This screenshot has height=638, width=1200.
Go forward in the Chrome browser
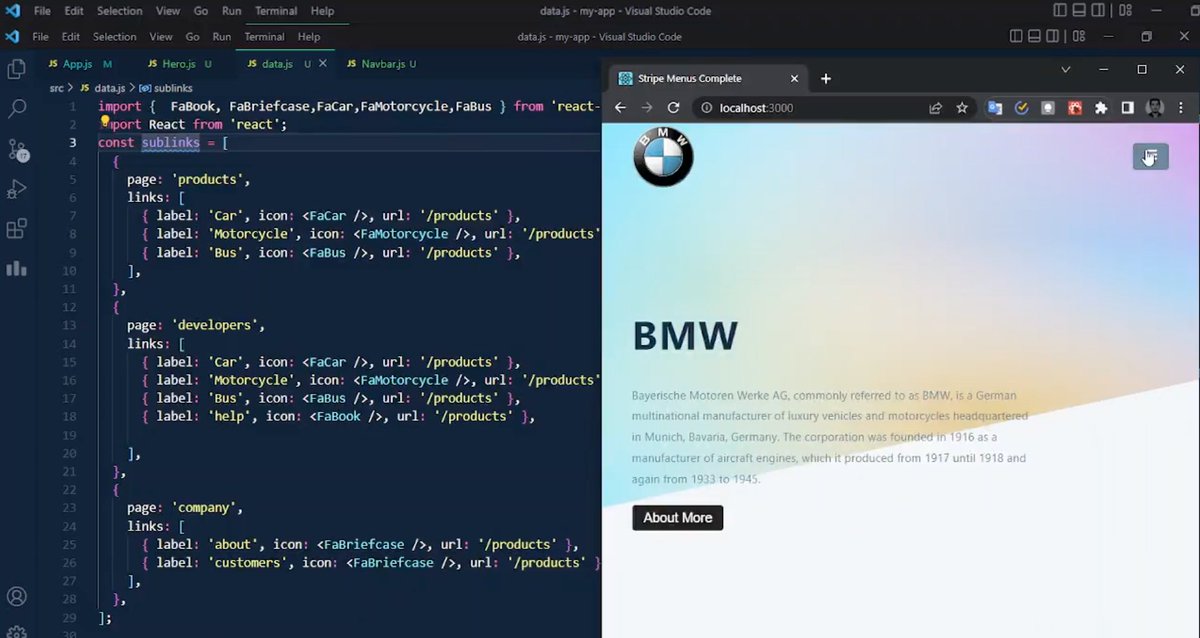click(647, 108)
